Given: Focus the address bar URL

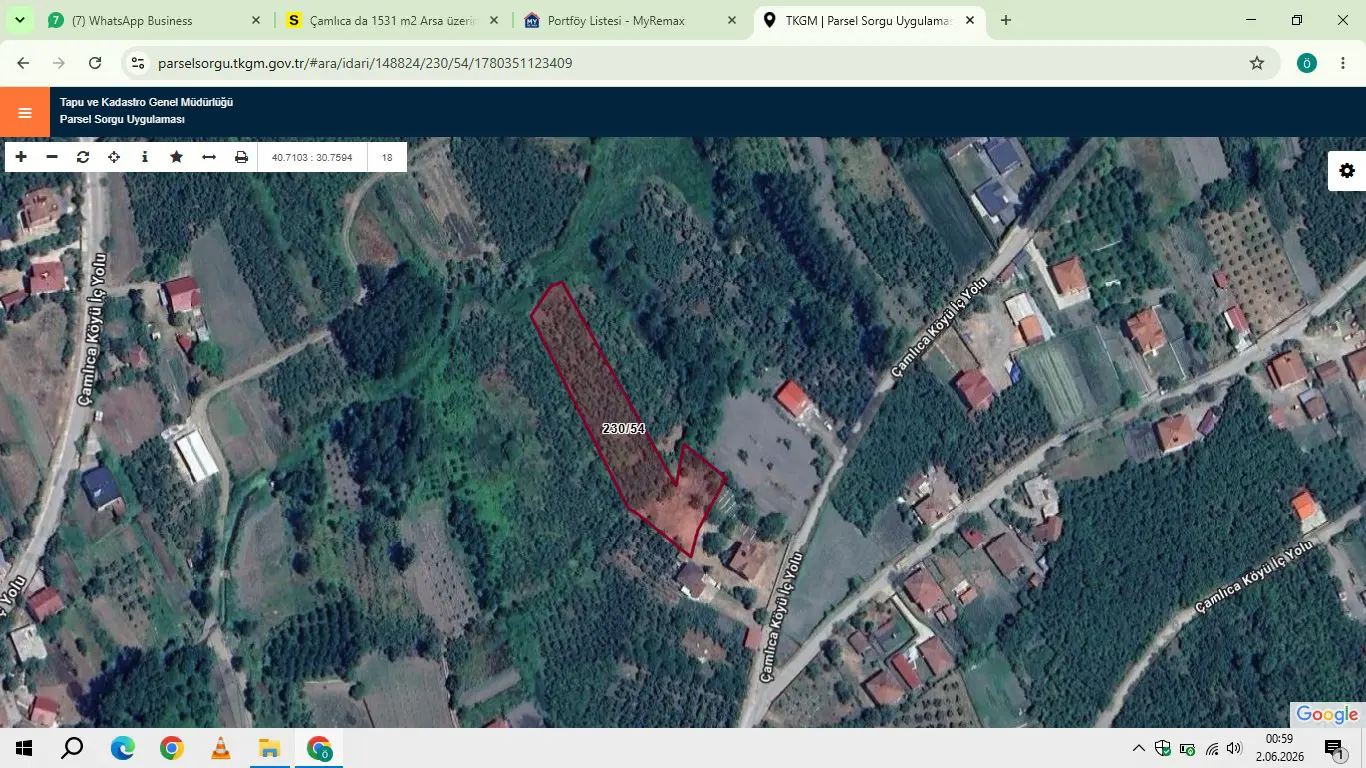Looking at the screenshot, I should [x=365, y=63].
